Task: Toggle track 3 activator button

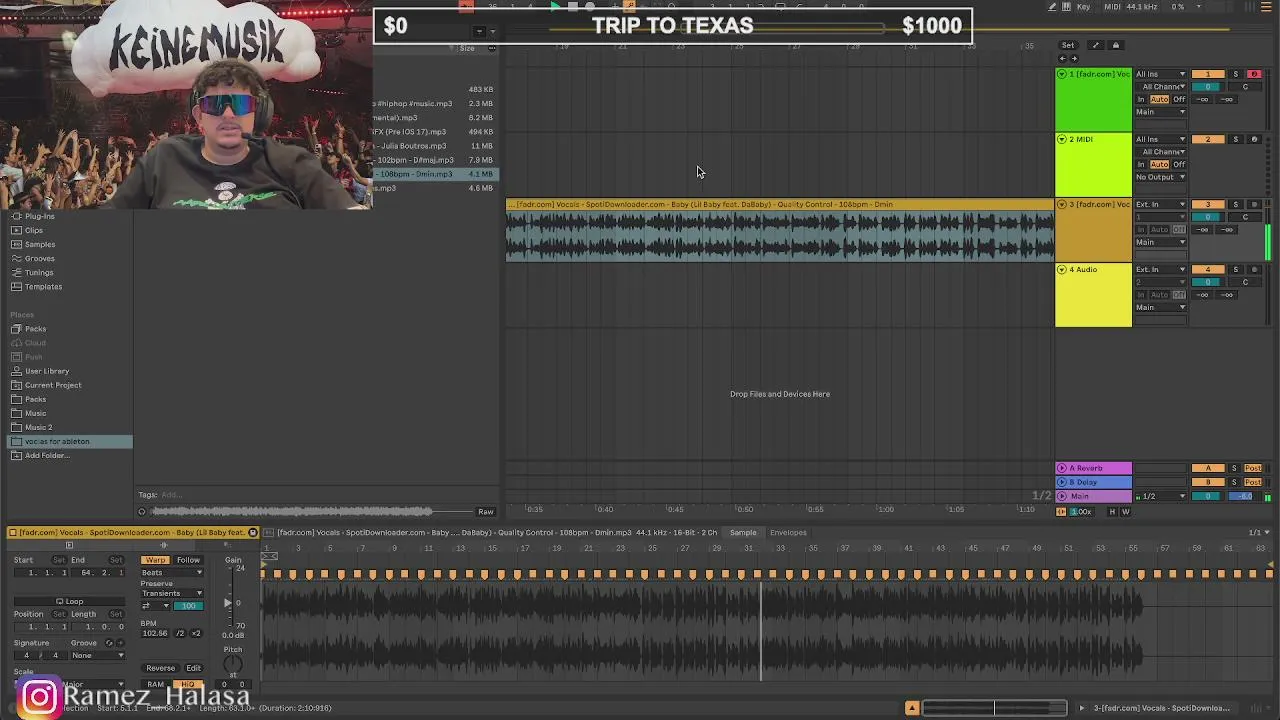Action: click(1207, 204)
